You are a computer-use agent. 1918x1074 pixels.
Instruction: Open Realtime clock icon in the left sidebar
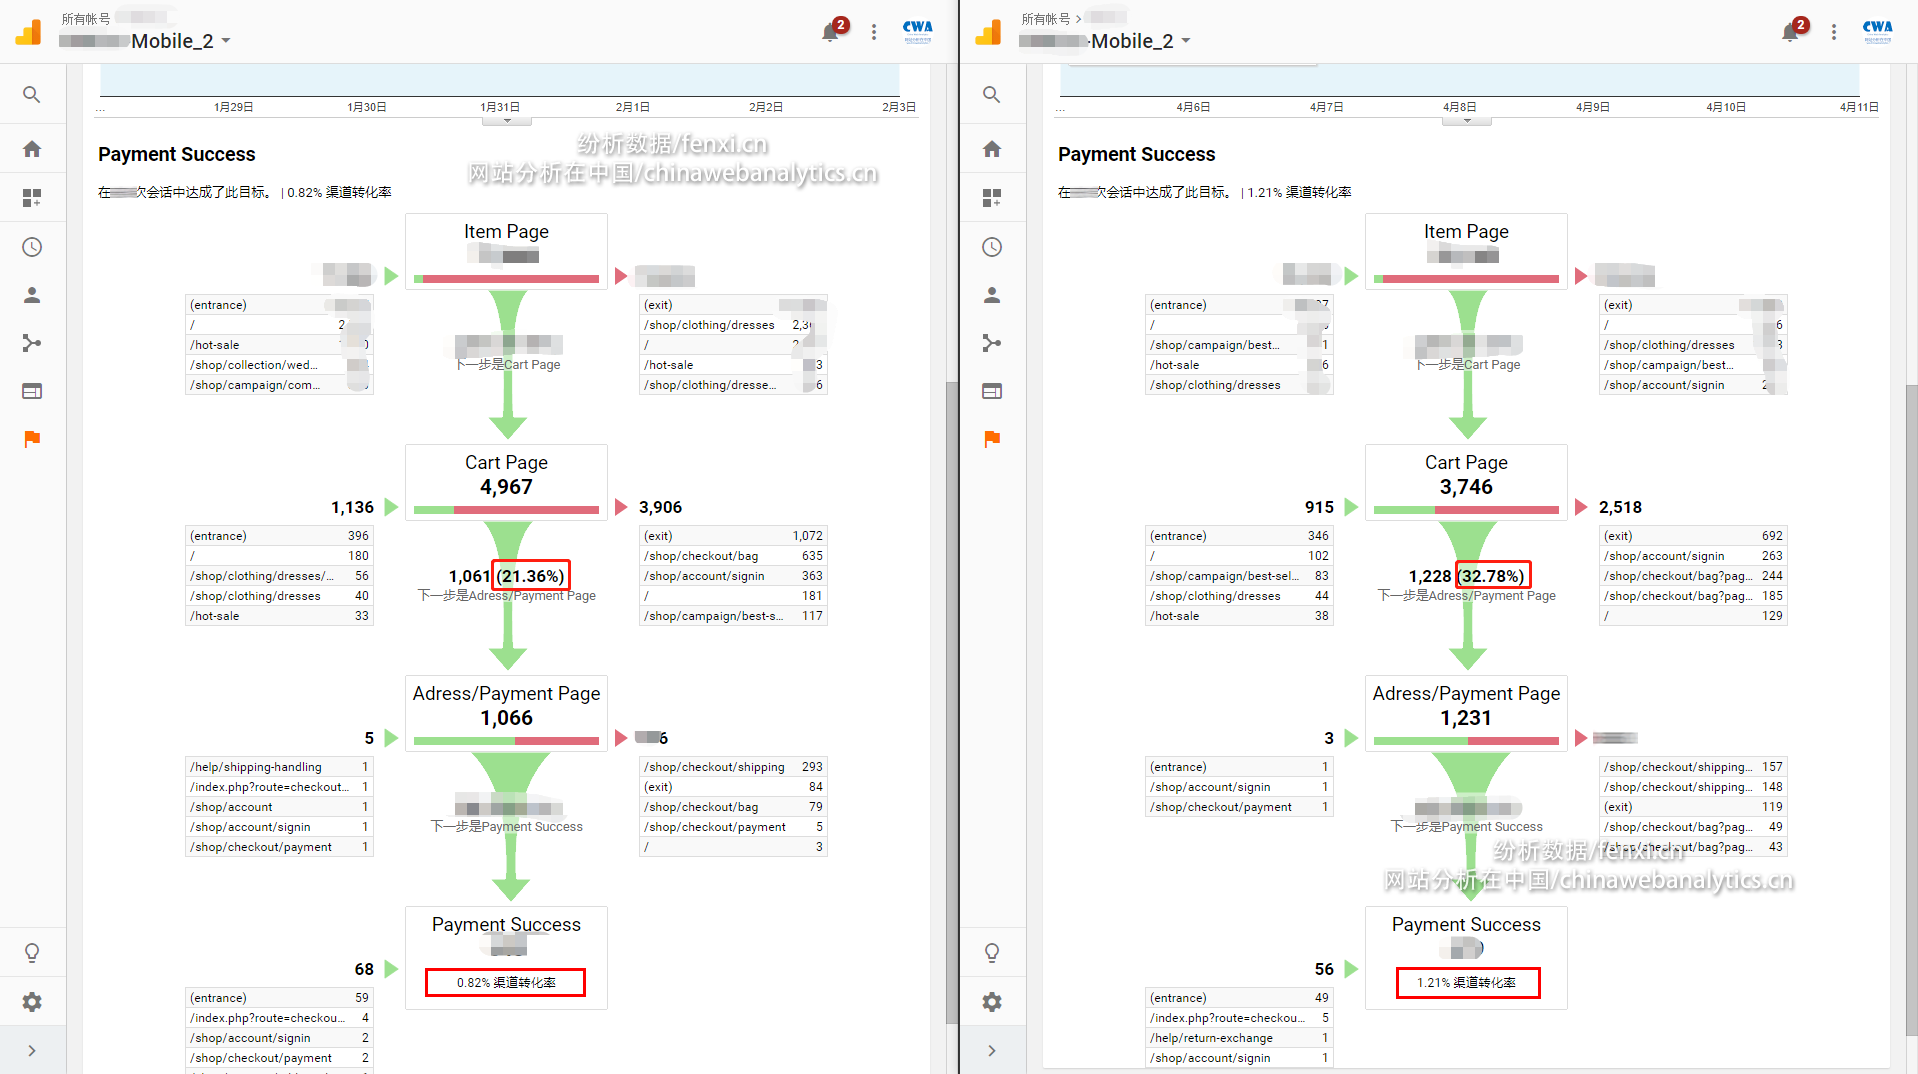[32, 247]
